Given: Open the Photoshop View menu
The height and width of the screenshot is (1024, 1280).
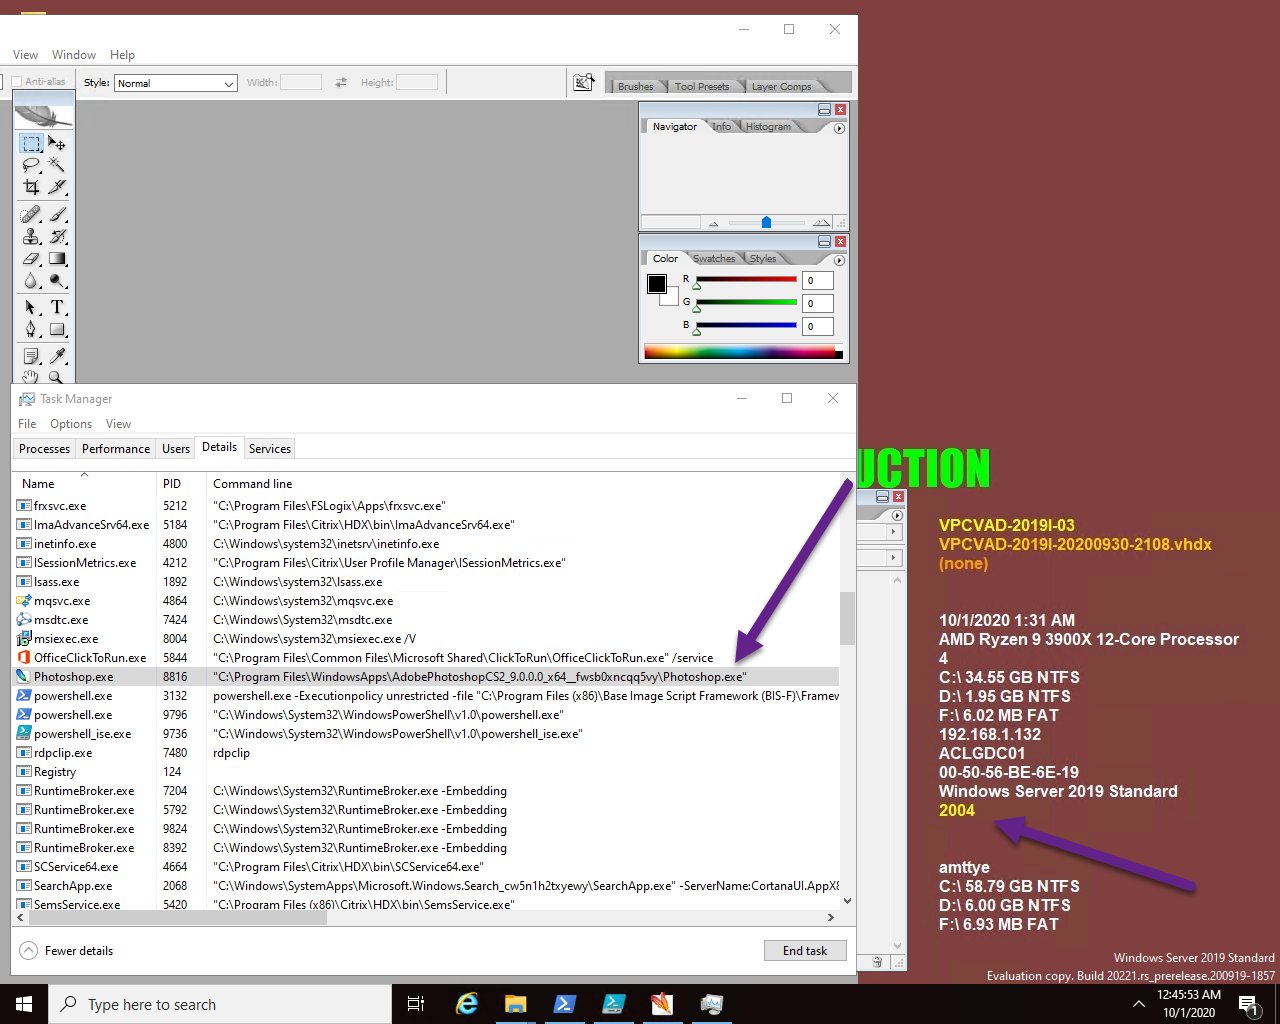Looking at the screenshot, I should [25, 55].
